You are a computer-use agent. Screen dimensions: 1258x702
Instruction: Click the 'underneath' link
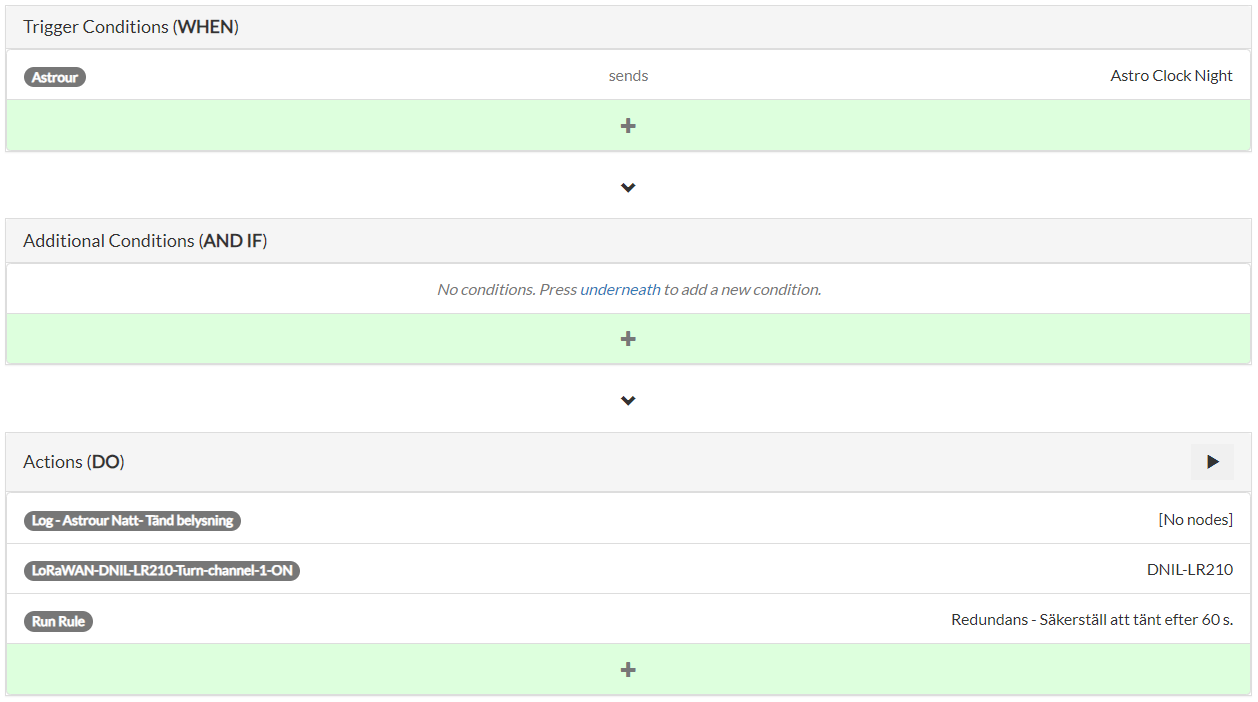point(620,290)
